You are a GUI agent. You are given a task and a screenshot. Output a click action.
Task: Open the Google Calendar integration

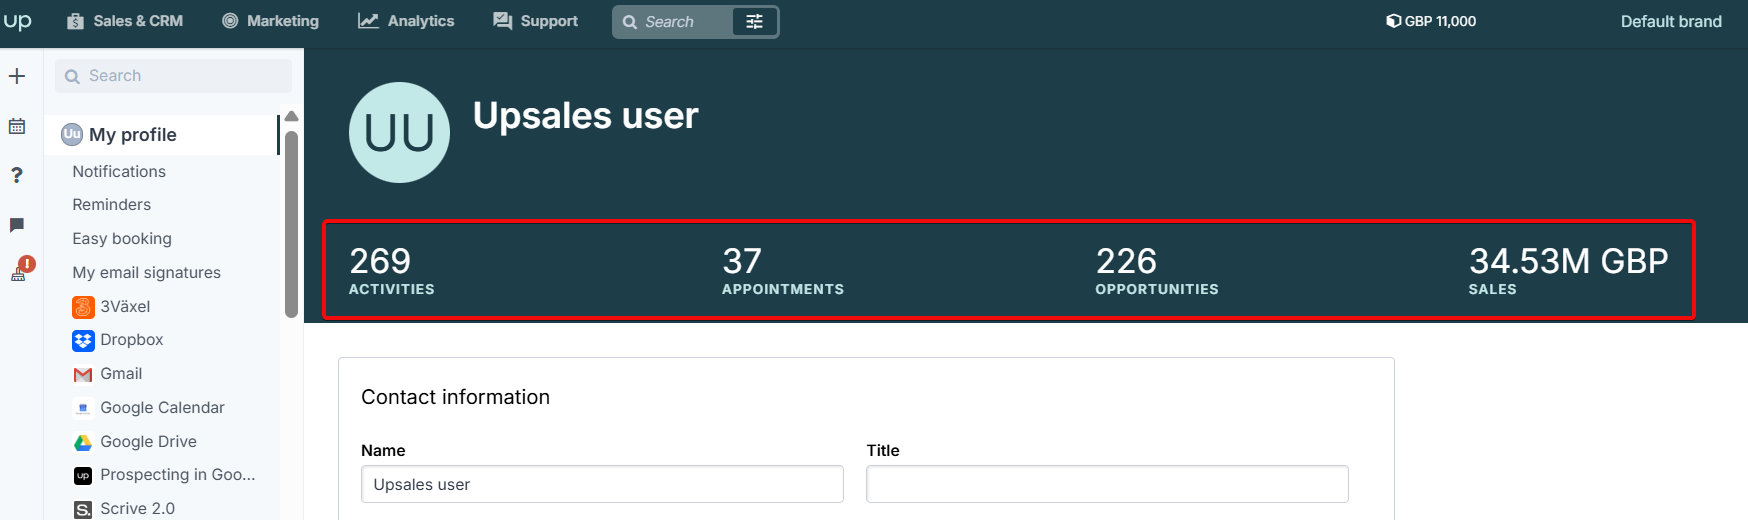(162, 407)
